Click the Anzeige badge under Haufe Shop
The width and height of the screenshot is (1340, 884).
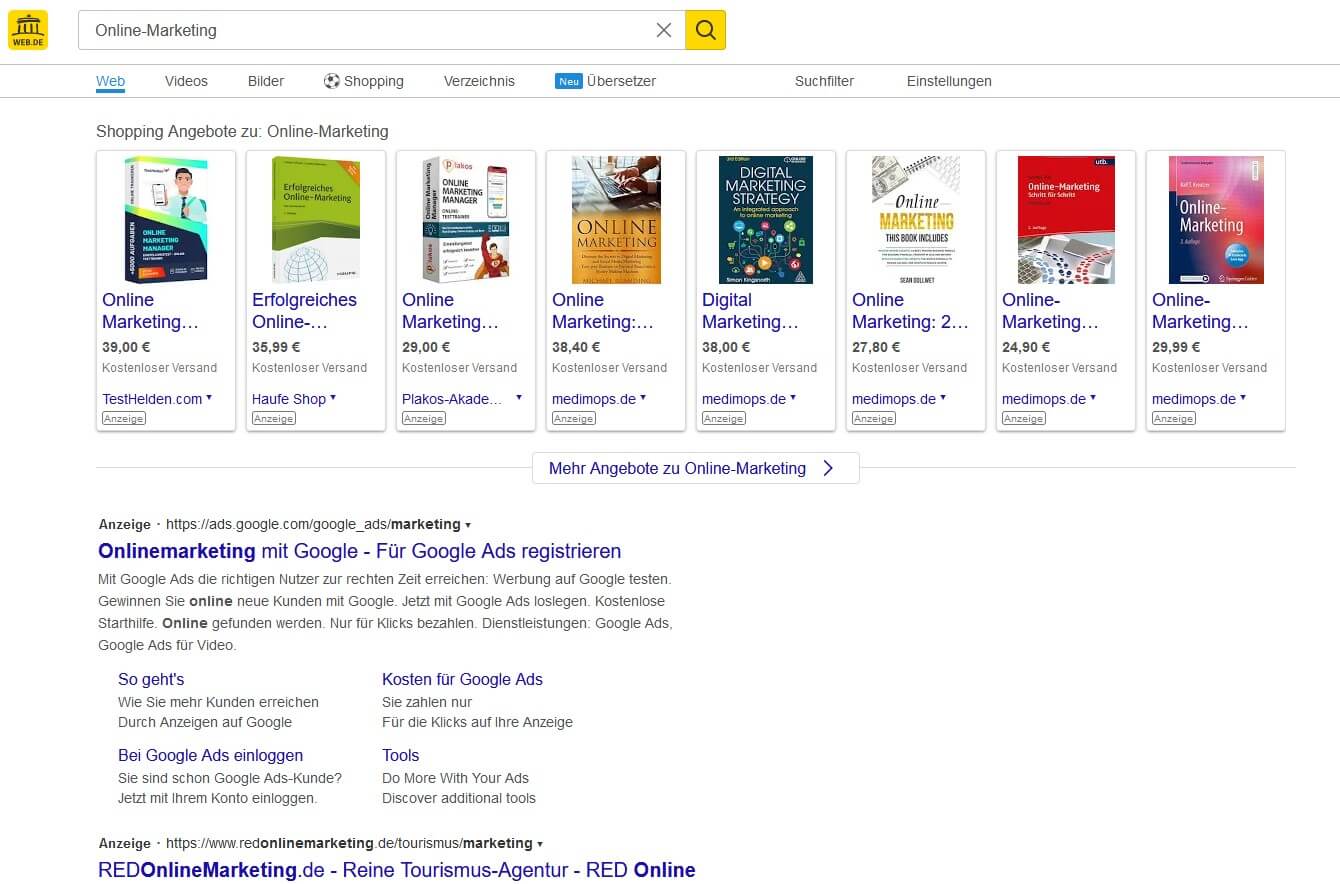point(274,418)
